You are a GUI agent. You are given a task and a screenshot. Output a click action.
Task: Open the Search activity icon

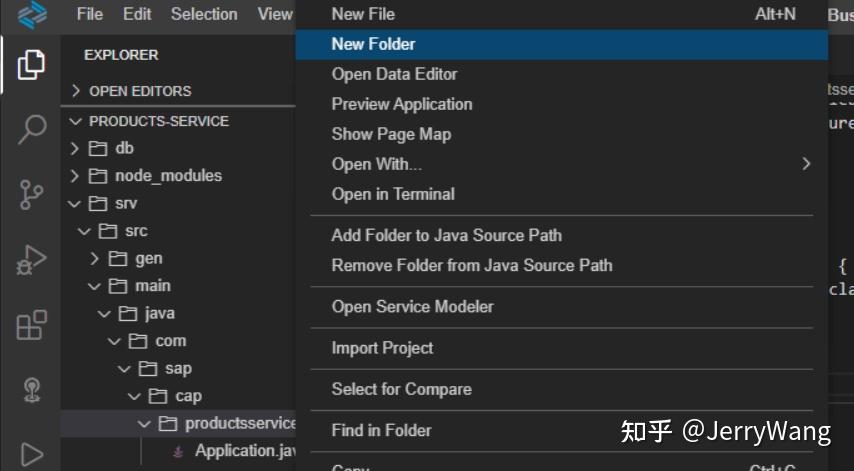[31, 129]
